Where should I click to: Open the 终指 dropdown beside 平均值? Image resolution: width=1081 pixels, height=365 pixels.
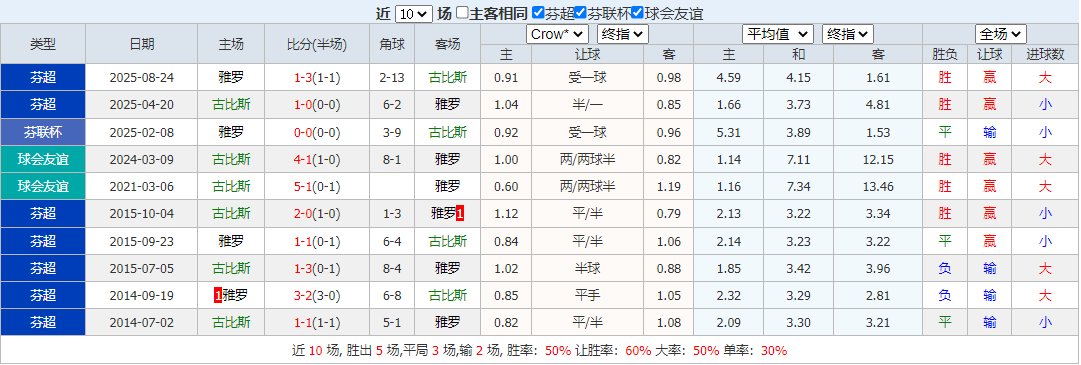(x=848, y=34)
